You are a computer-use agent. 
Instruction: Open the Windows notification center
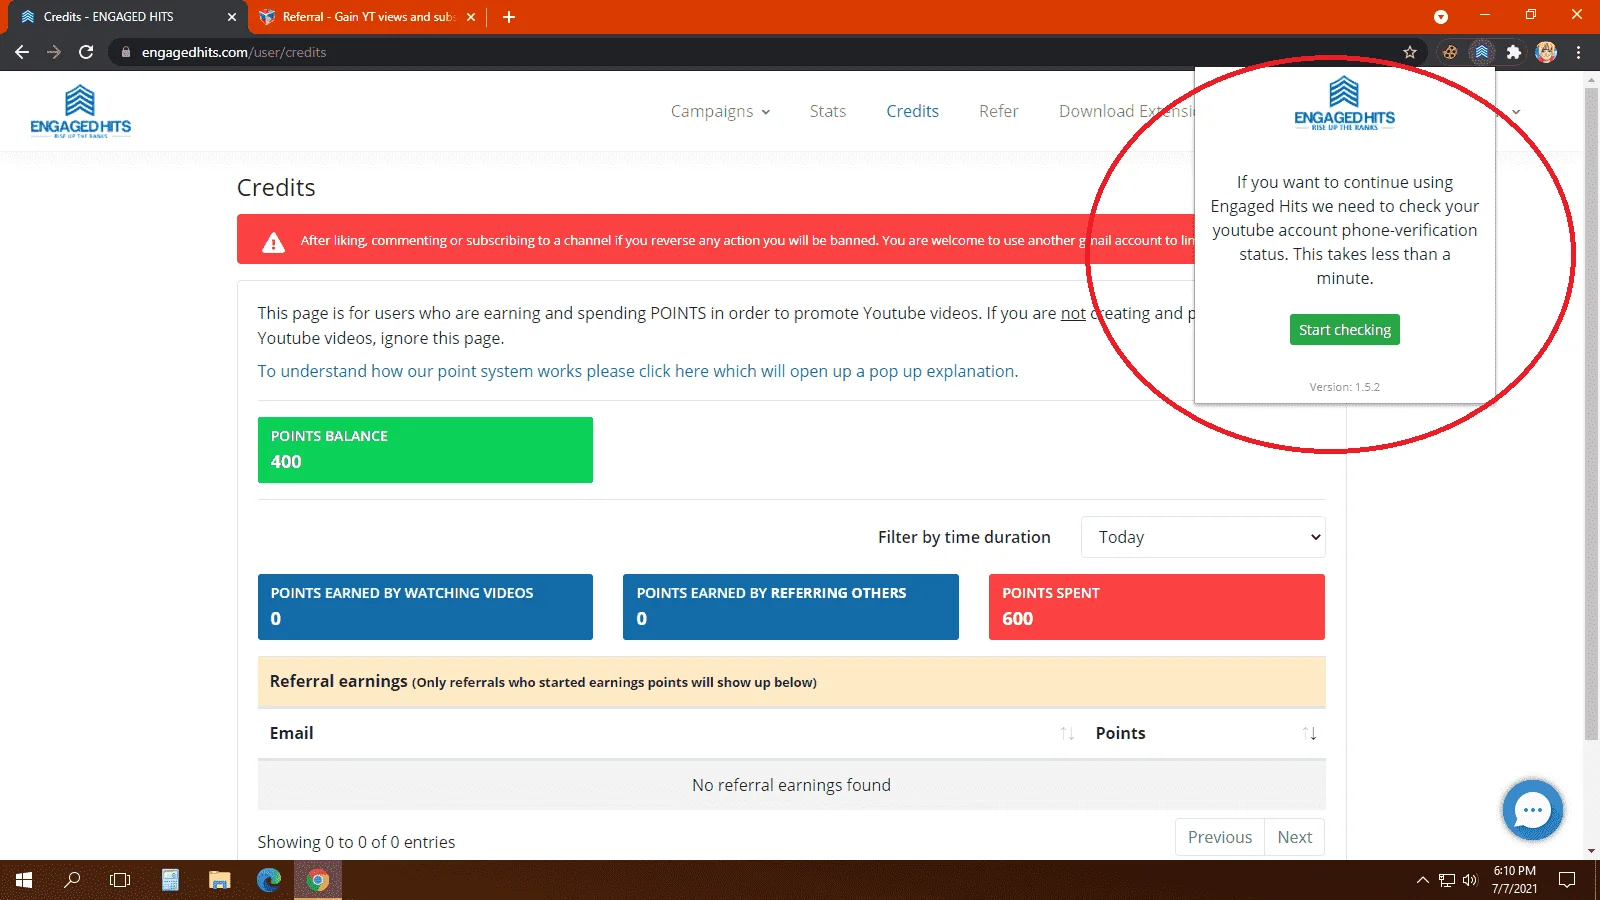[1567, 880]
